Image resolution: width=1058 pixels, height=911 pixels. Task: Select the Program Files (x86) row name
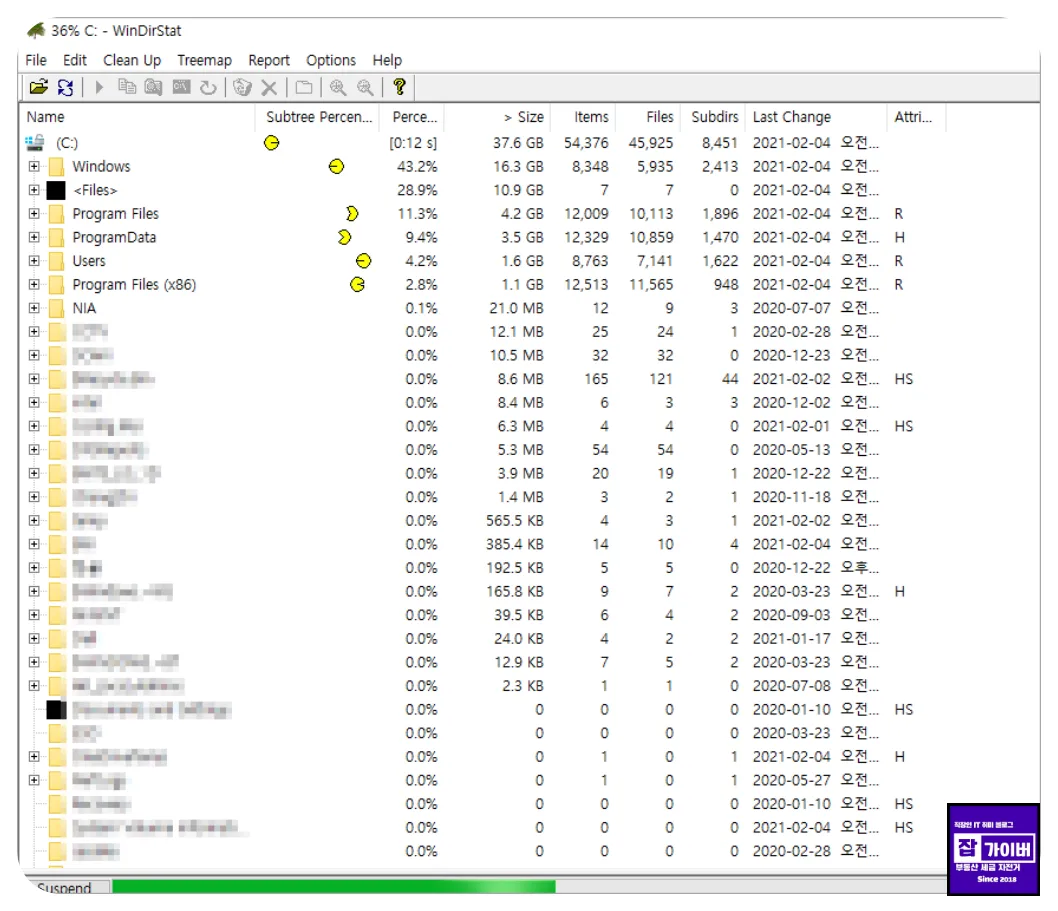[x=134, y=285]
